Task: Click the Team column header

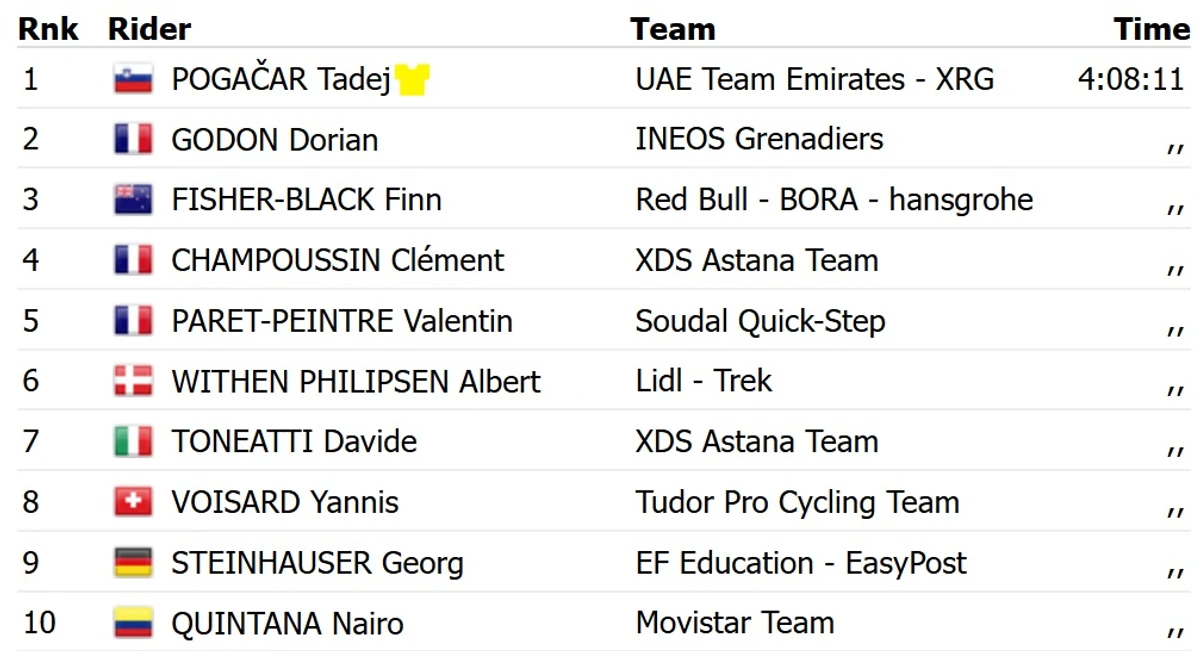Action: (x=672, y=29)
